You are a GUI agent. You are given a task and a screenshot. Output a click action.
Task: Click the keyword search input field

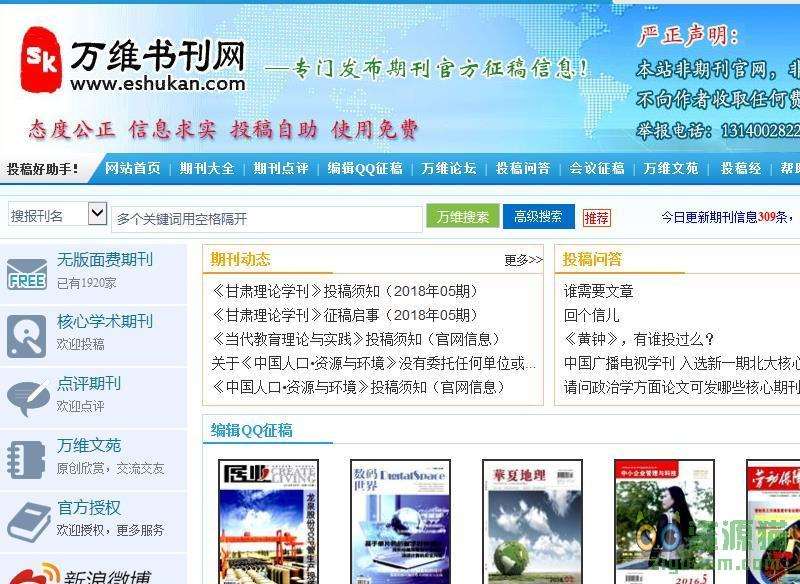pyautogui.click(x=267, y=219)
